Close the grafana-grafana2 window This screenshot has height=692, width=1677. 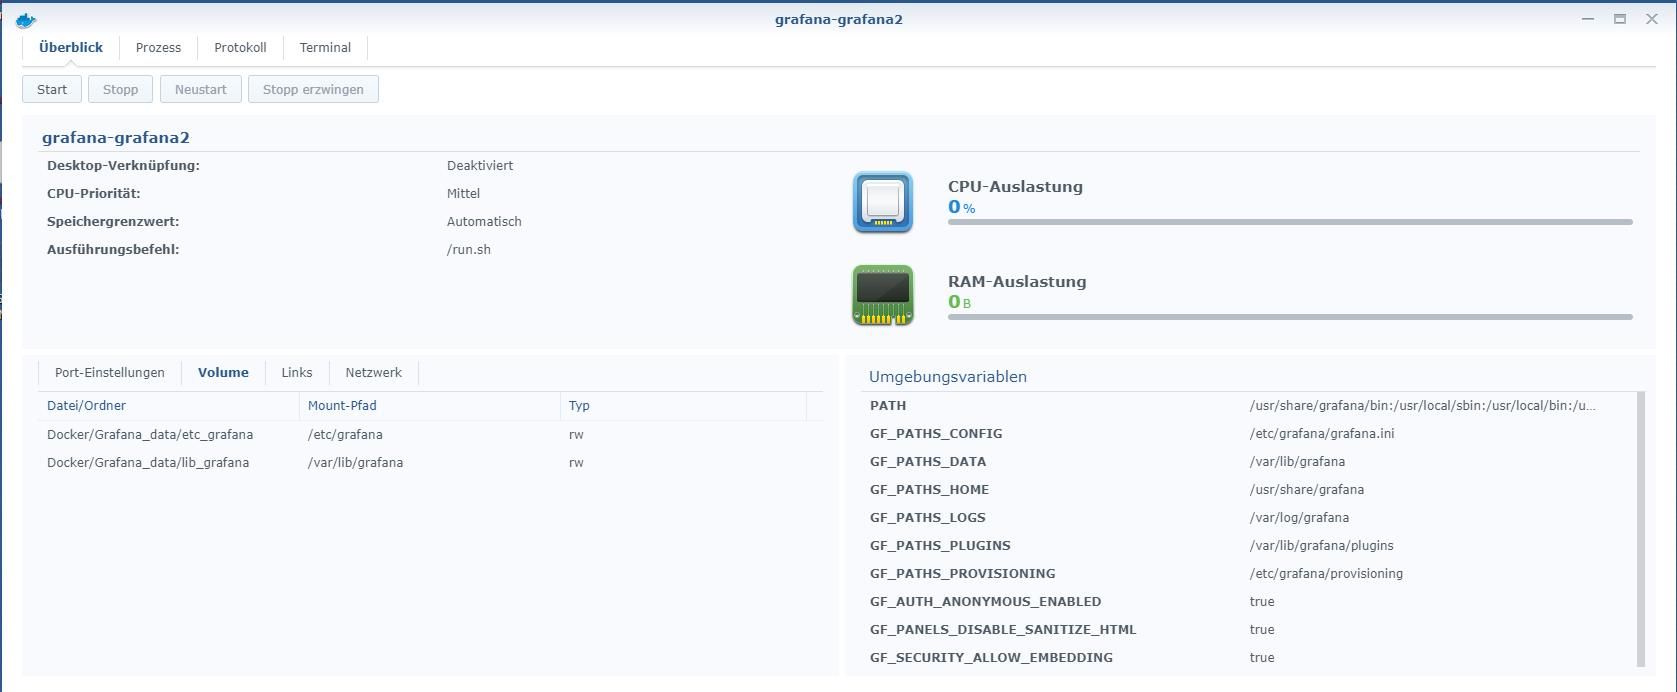point(1652,19)
